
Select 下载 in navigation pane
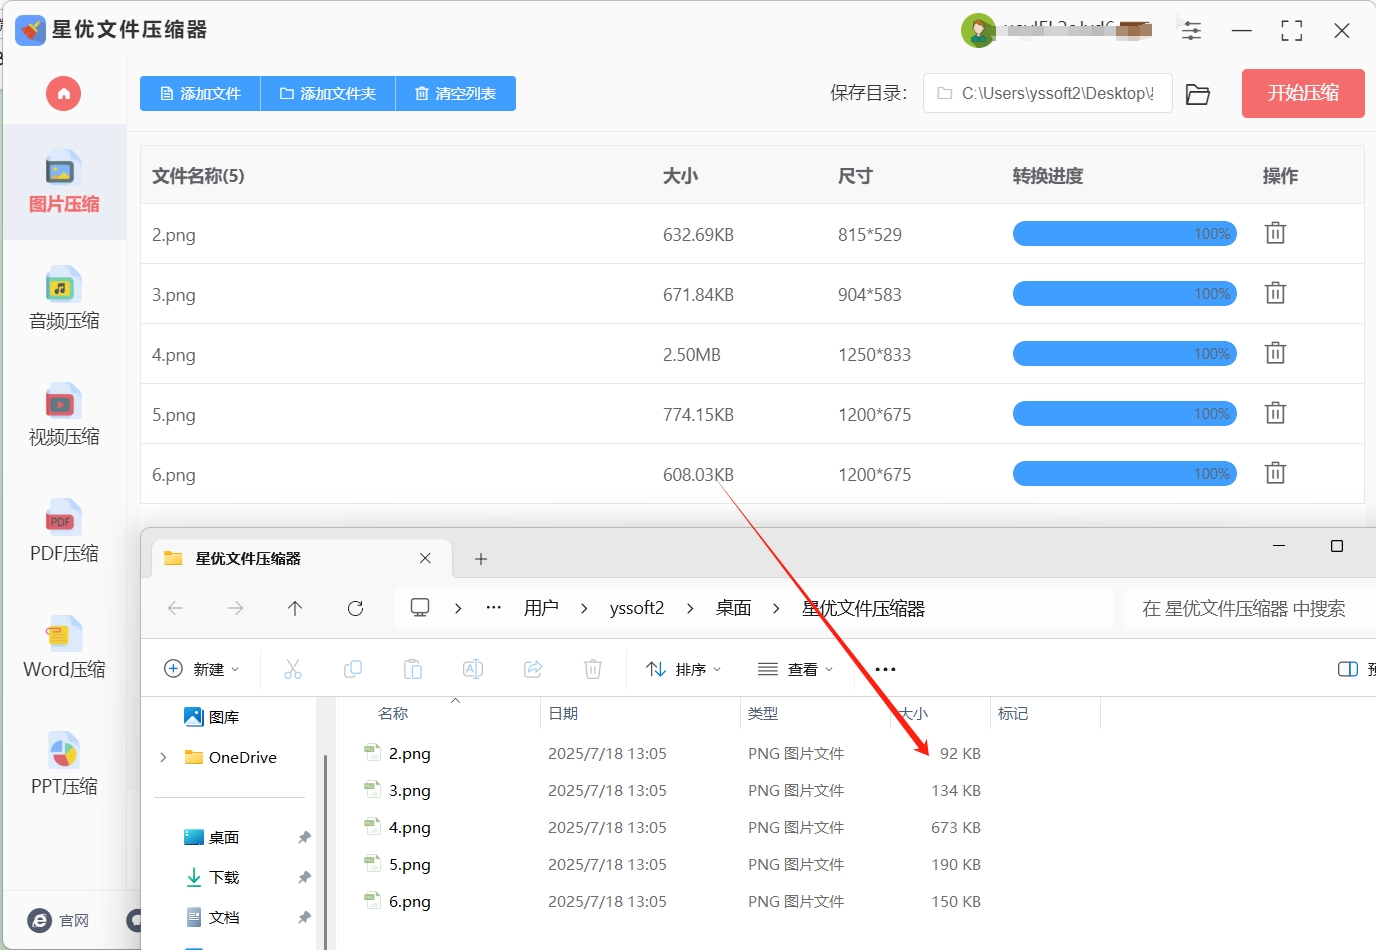pos(212,877)
